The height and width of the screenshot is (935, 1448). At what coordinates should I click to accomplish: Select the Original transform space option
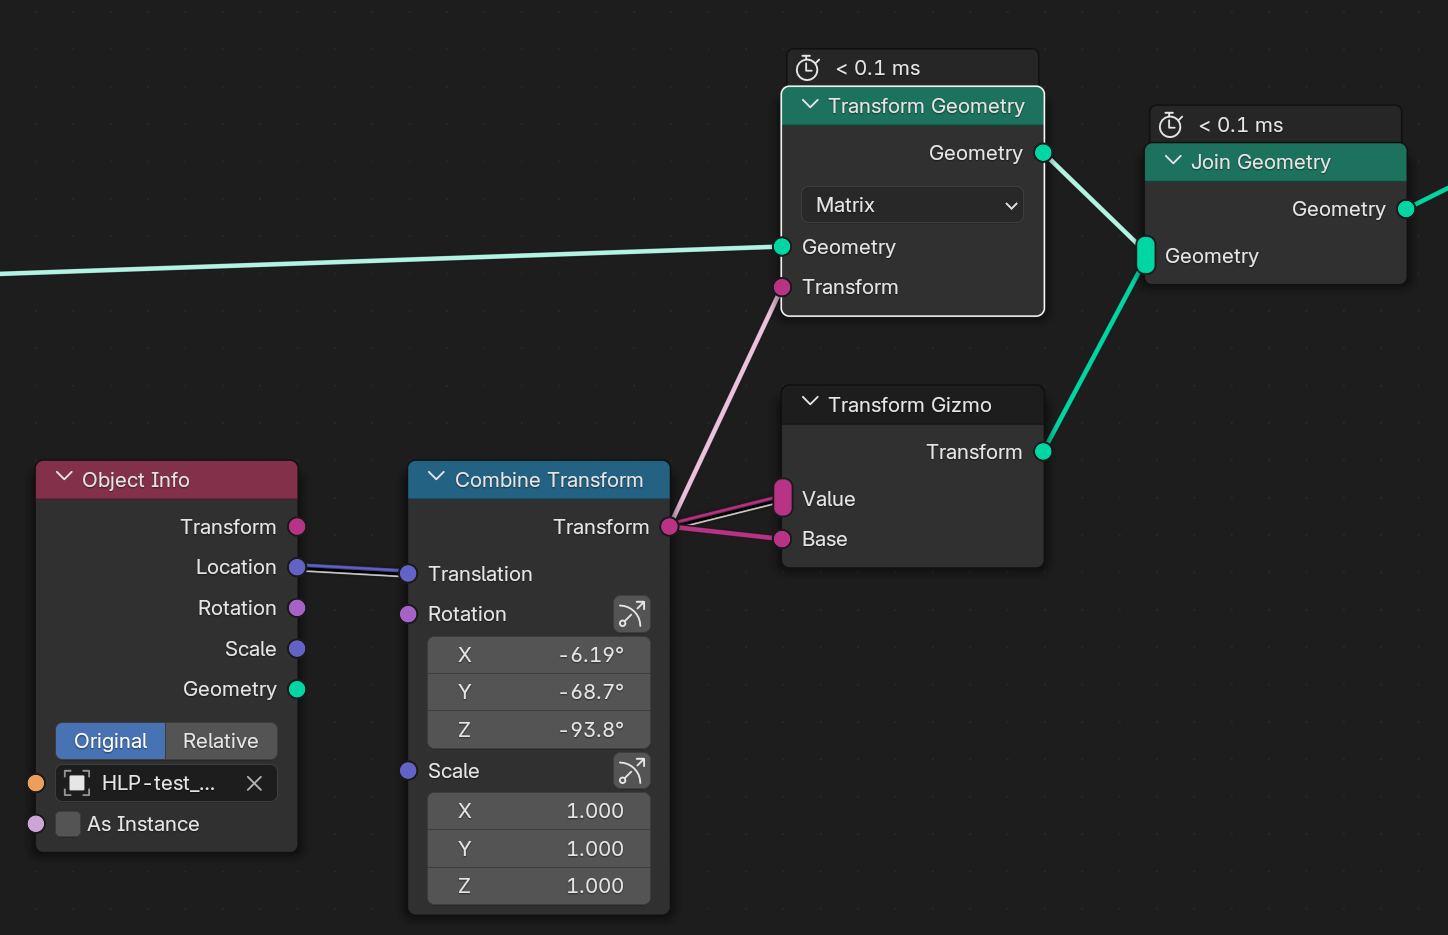click(x=110, y=741)
